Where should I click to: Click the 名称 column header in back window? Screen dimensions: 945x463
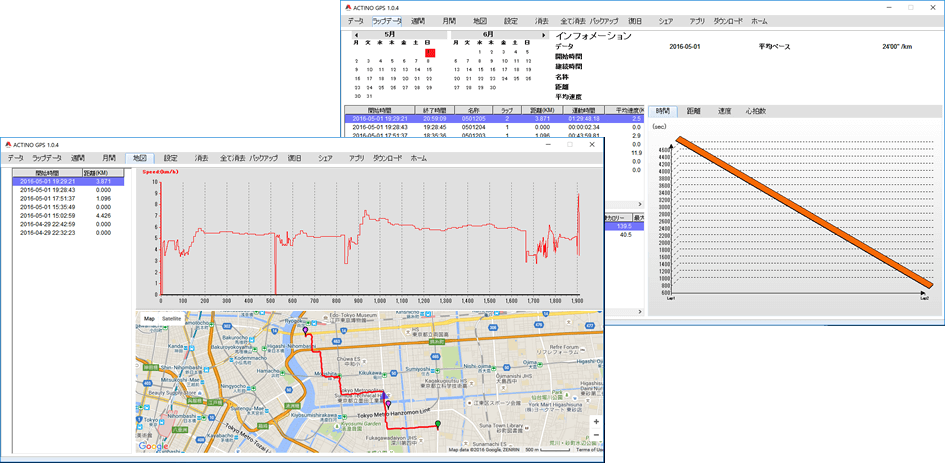click(x=473, y=111)
